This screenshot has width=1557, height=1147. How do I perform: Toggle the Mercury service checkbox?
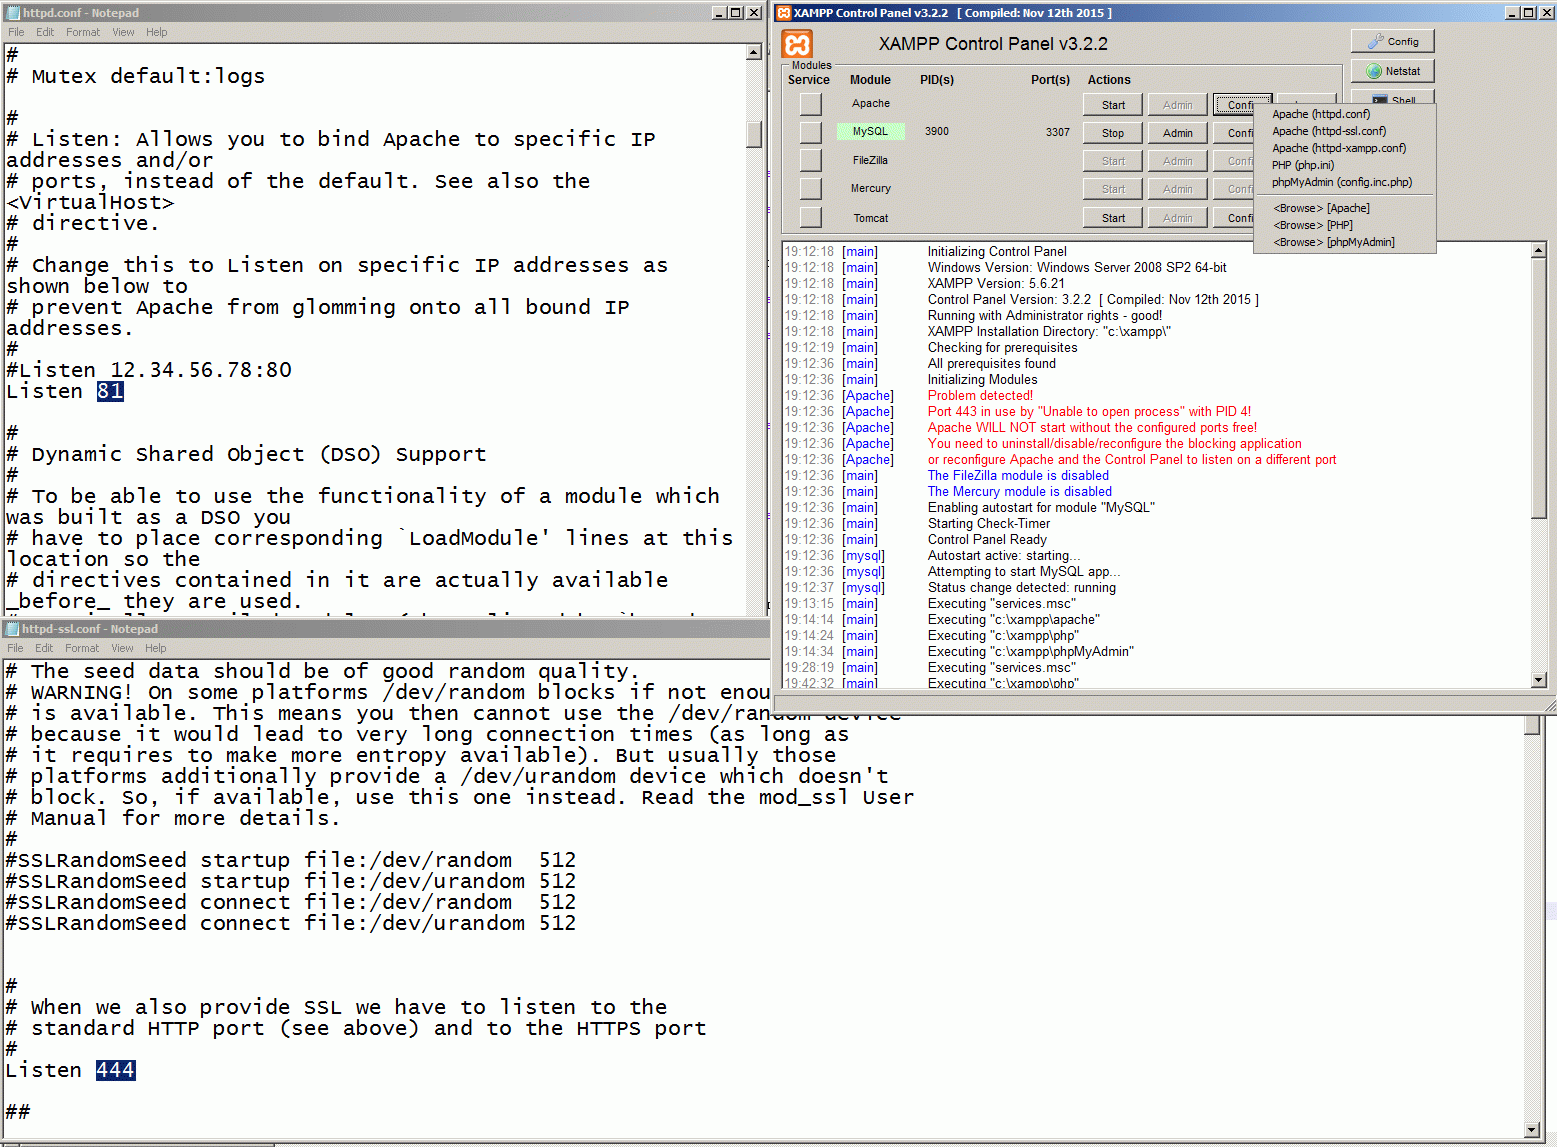pos(811,188)
